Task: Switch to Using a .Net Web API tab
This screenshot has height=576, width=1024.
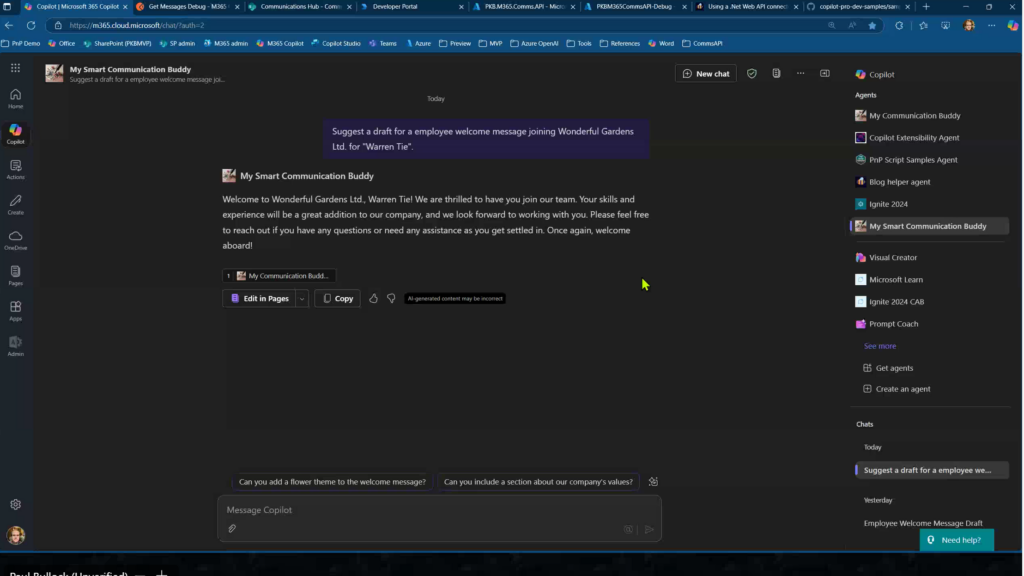Action: pyautogui.click(x=747, y=7)
